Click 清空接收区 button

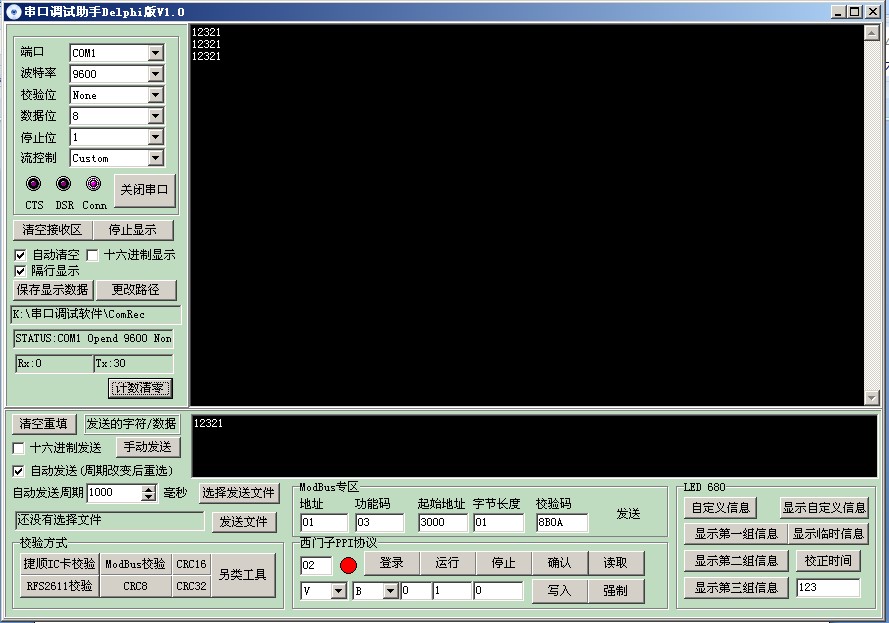[x=52, y=230]
